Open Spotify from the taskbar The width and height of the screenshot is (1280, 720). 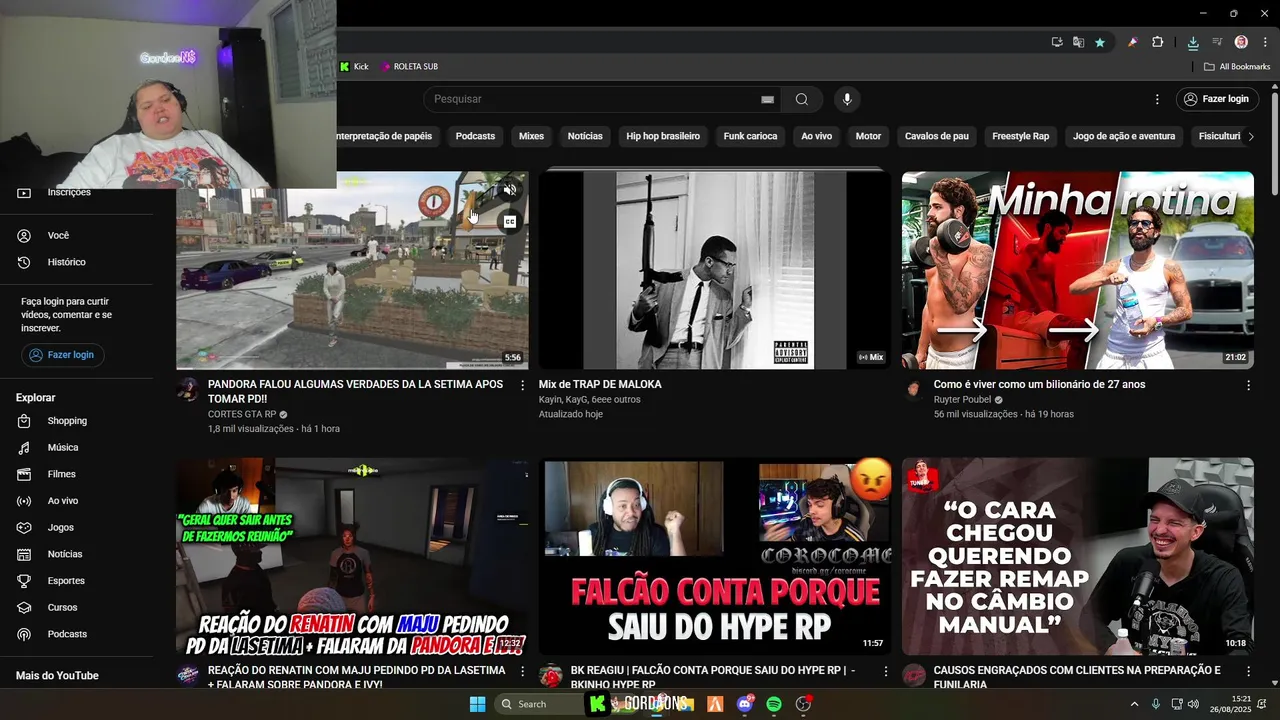click(774, 704)
